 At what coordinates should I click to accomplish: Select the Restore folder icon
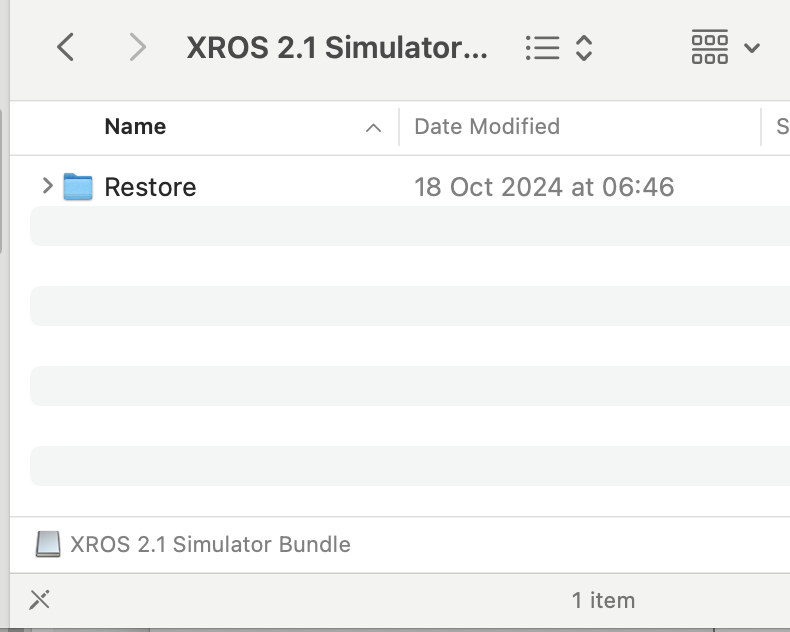[x=78, y=186]
